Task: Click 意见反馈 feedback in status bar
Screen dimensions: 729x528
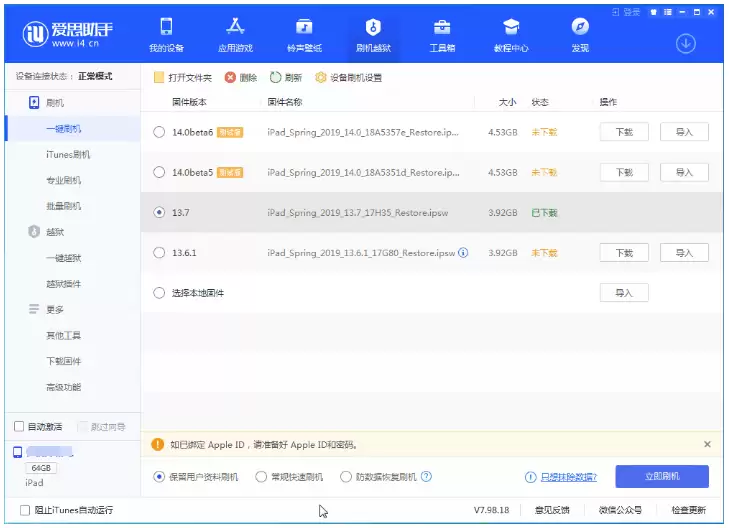Action: pyautogui.click(x=552, y=510)
